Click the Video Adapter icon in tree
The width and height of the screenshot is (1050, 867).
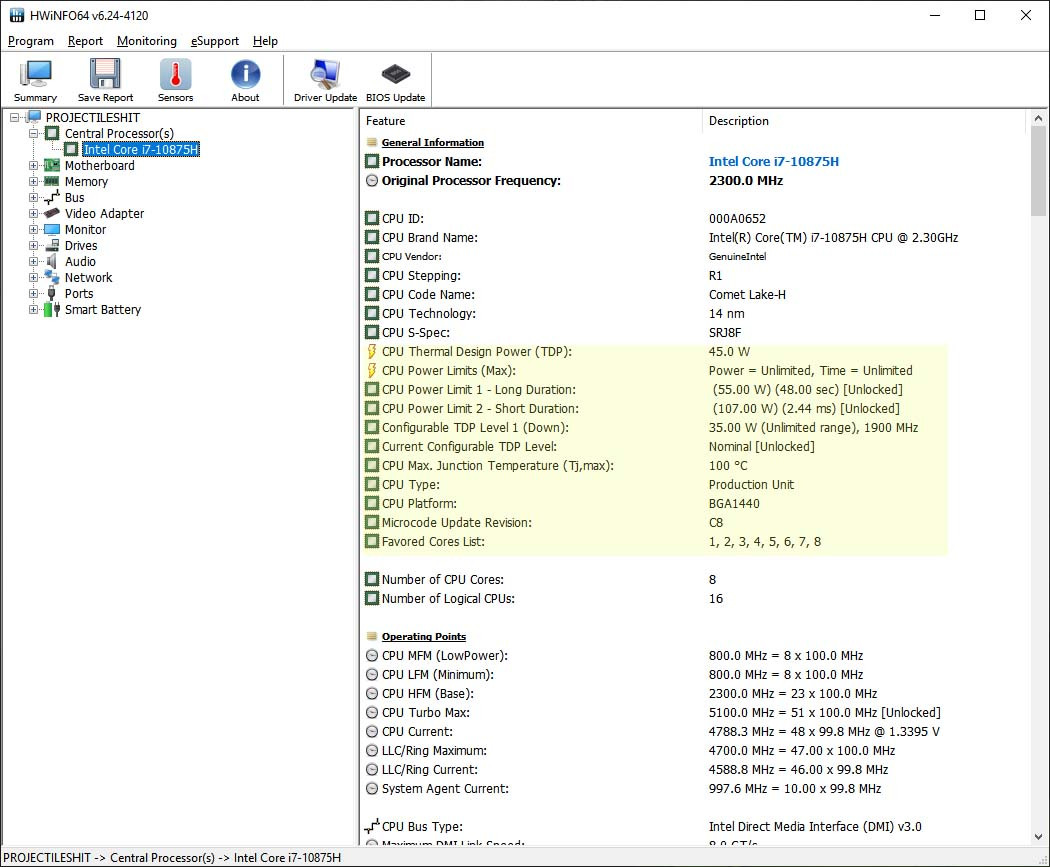pos(52,214)
